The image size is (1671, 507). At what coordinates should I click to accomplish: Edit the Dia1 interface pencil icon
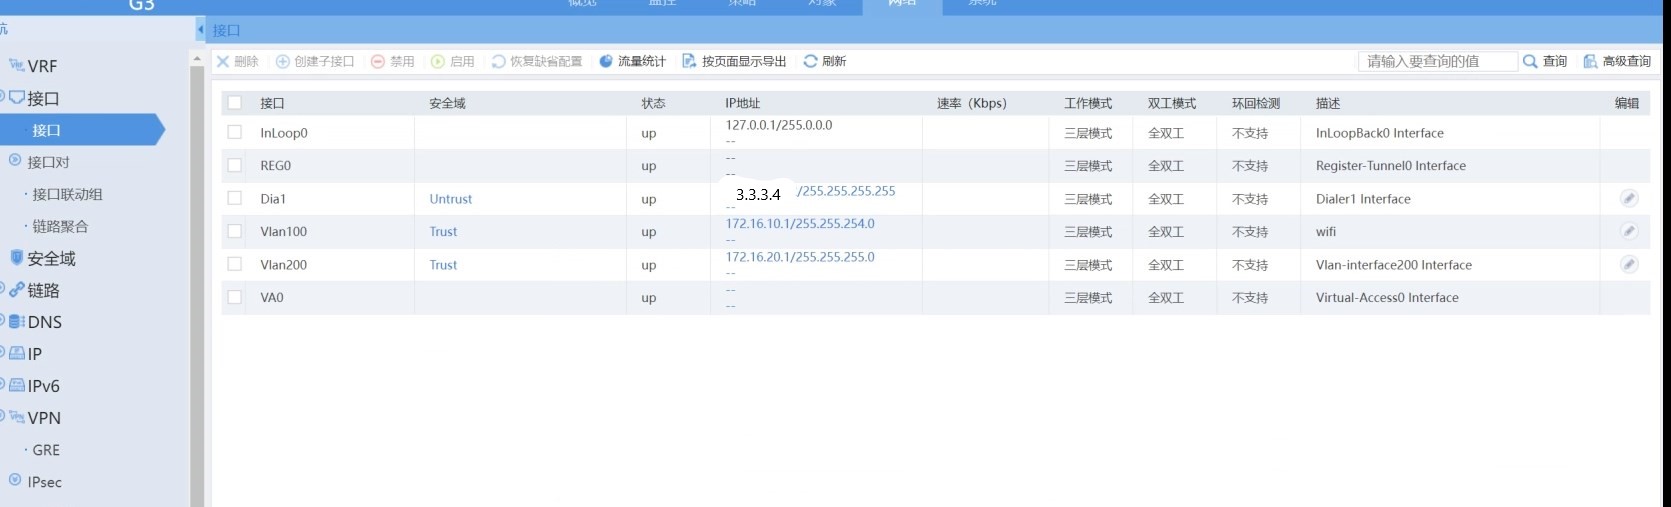click(1629, 198)
